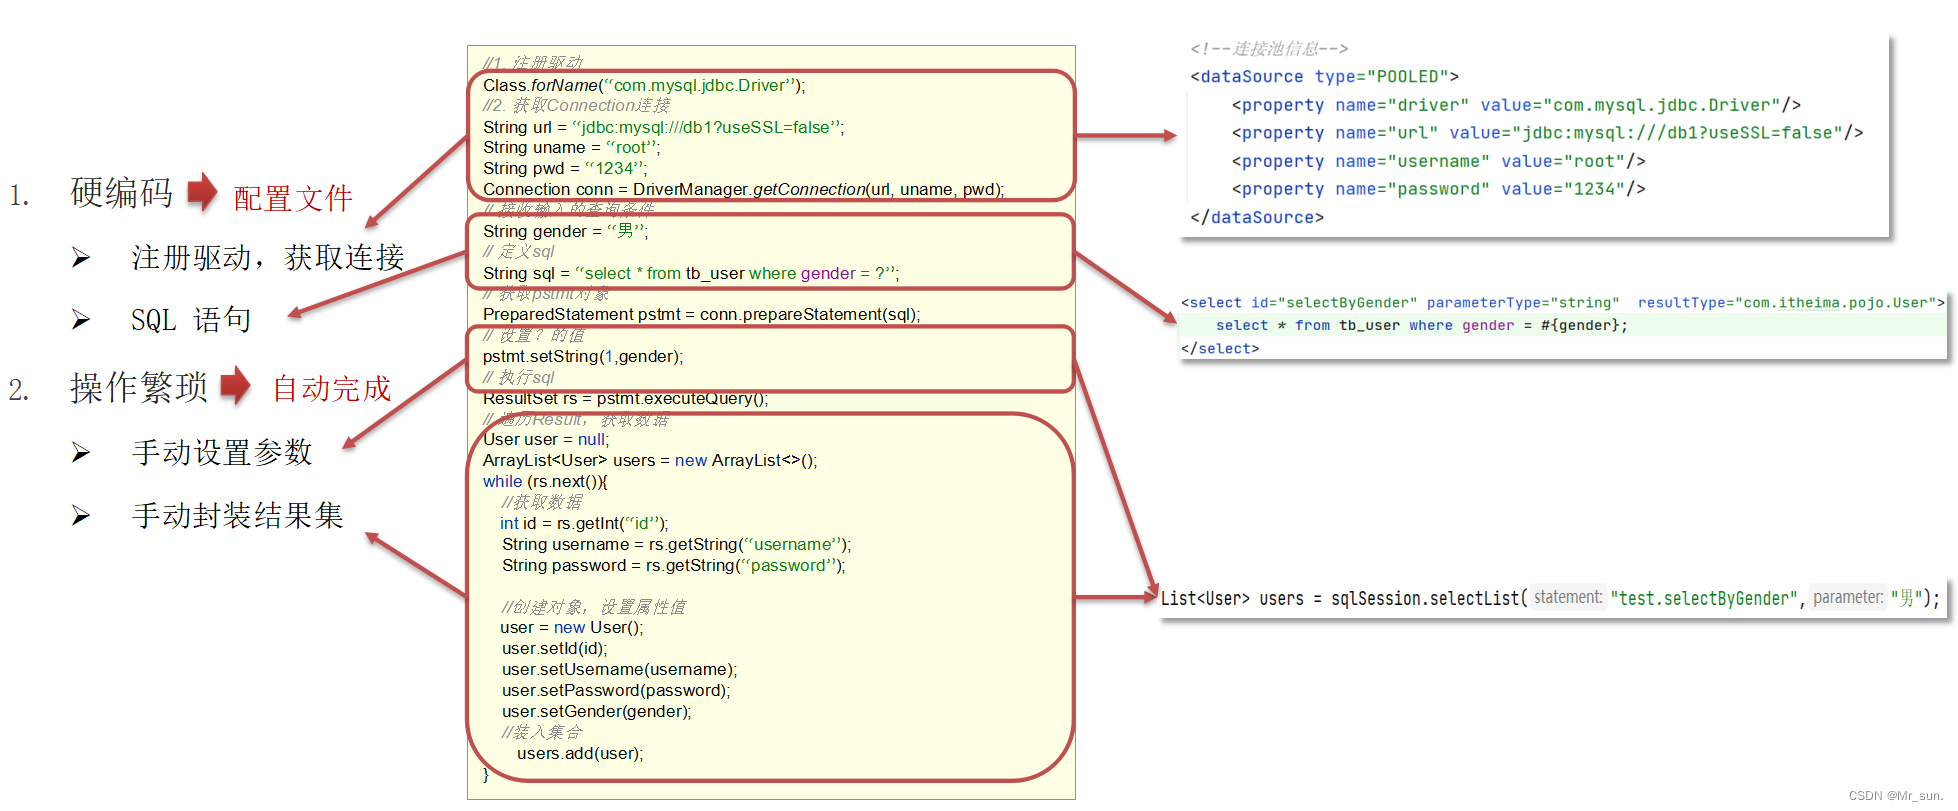Image resolution: width=1958 pixels, height=811 pixels.
Task: Click the 'int id = rs.getInt' line
Action: pos(584,523)
